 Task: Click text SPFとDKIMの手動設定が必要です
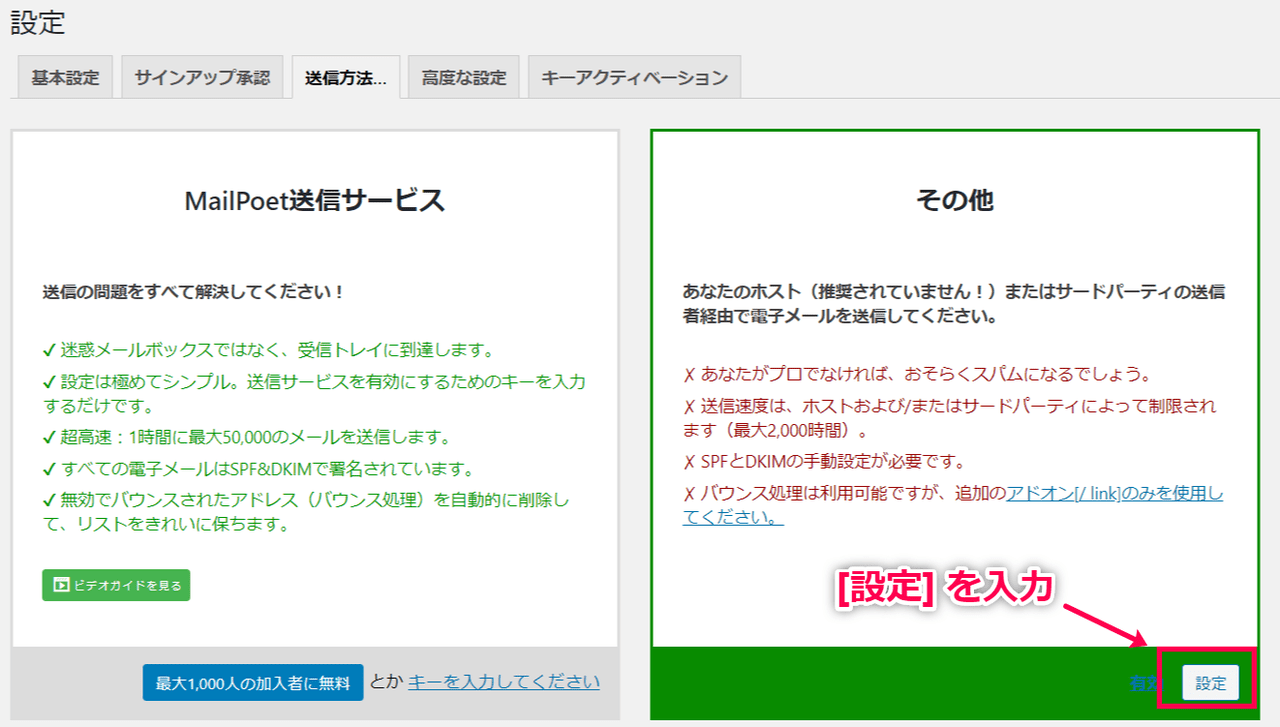tap(824, 462)
